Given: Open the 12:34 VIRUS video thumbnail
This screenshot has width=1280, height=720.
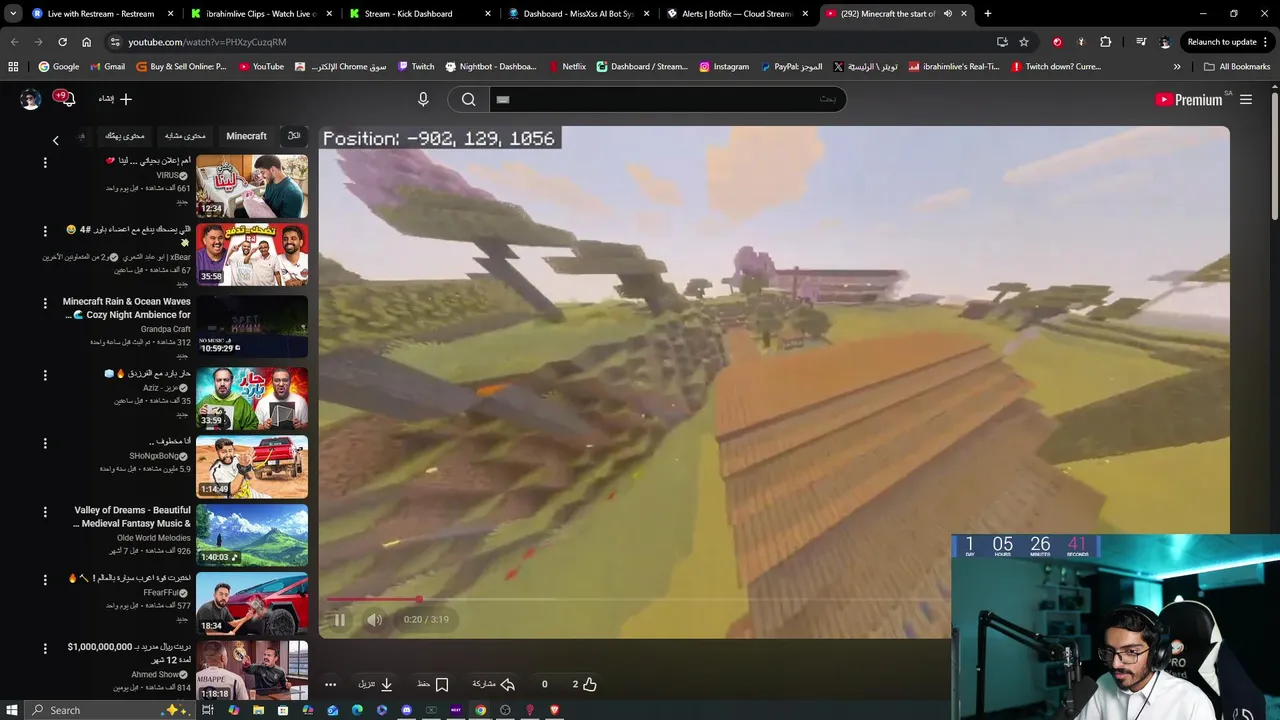Looking at the screenshot, I should point(252,186).
